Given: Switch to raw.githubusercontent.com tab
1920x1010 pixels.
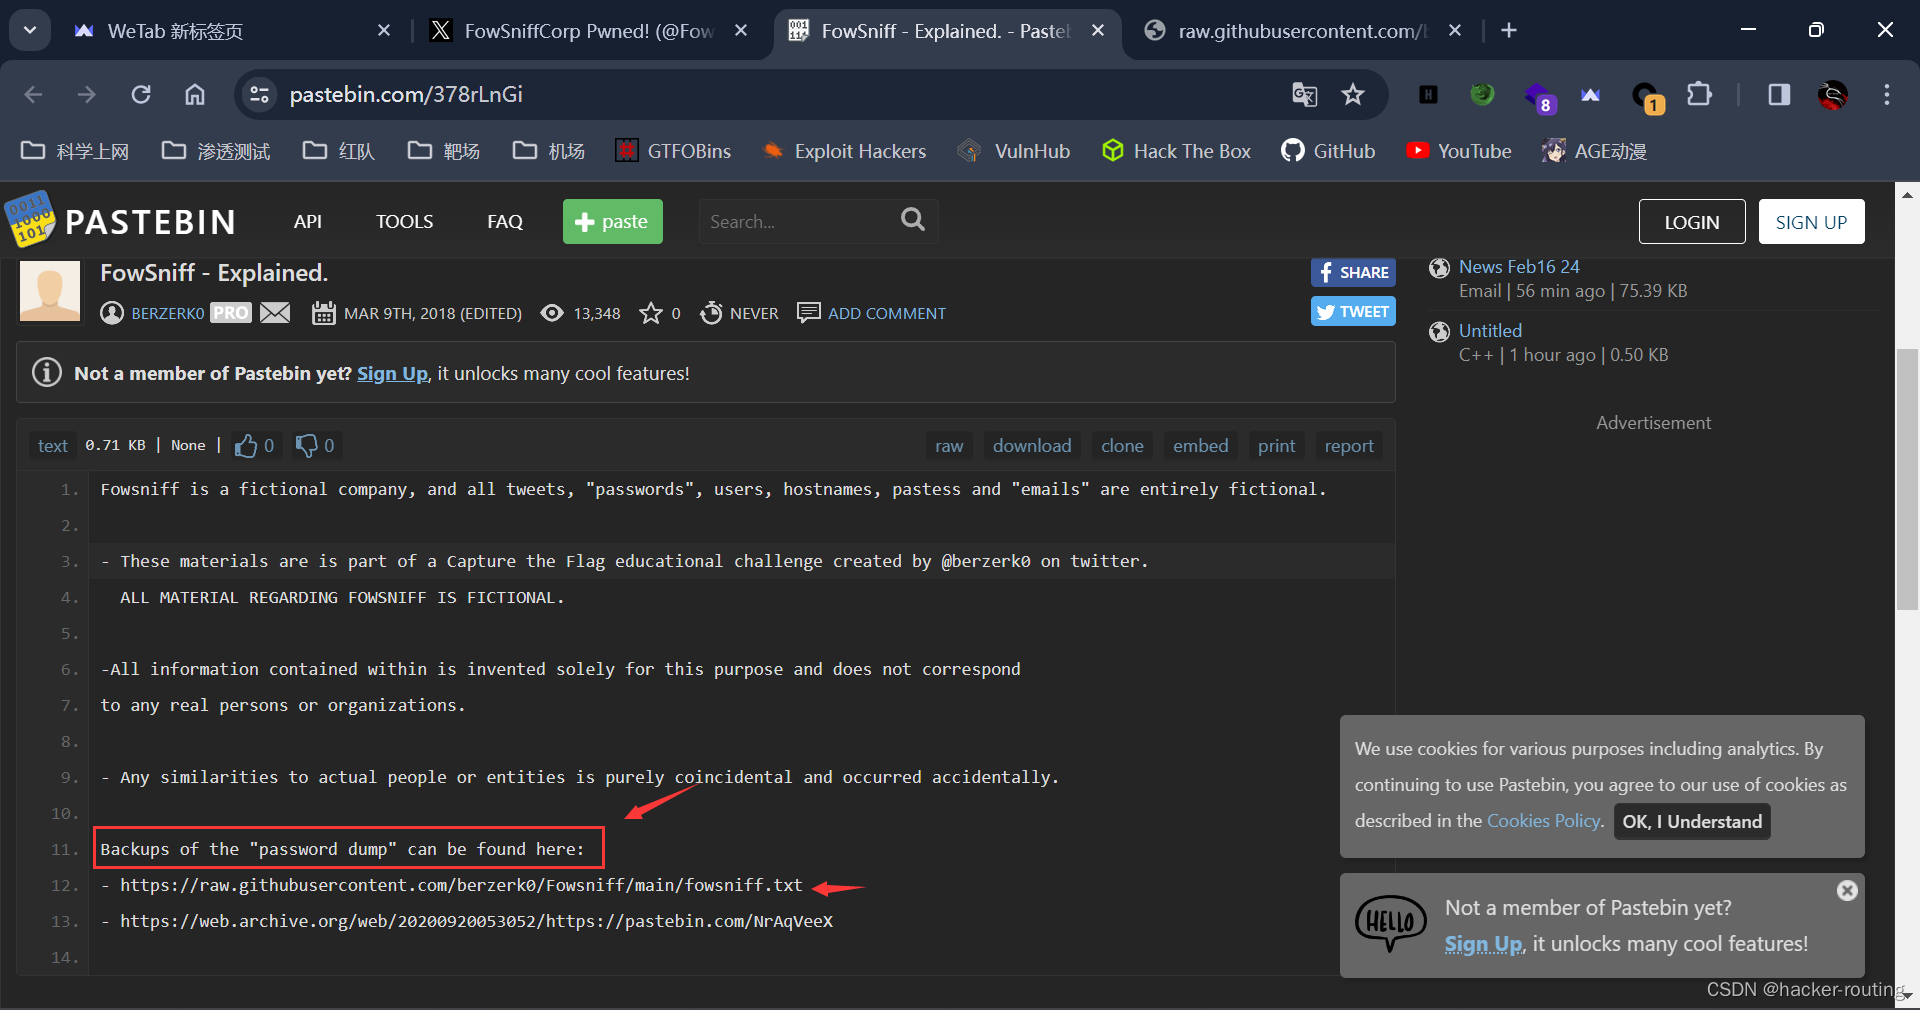Looking at the screenshot, I should coord(1301,31).
